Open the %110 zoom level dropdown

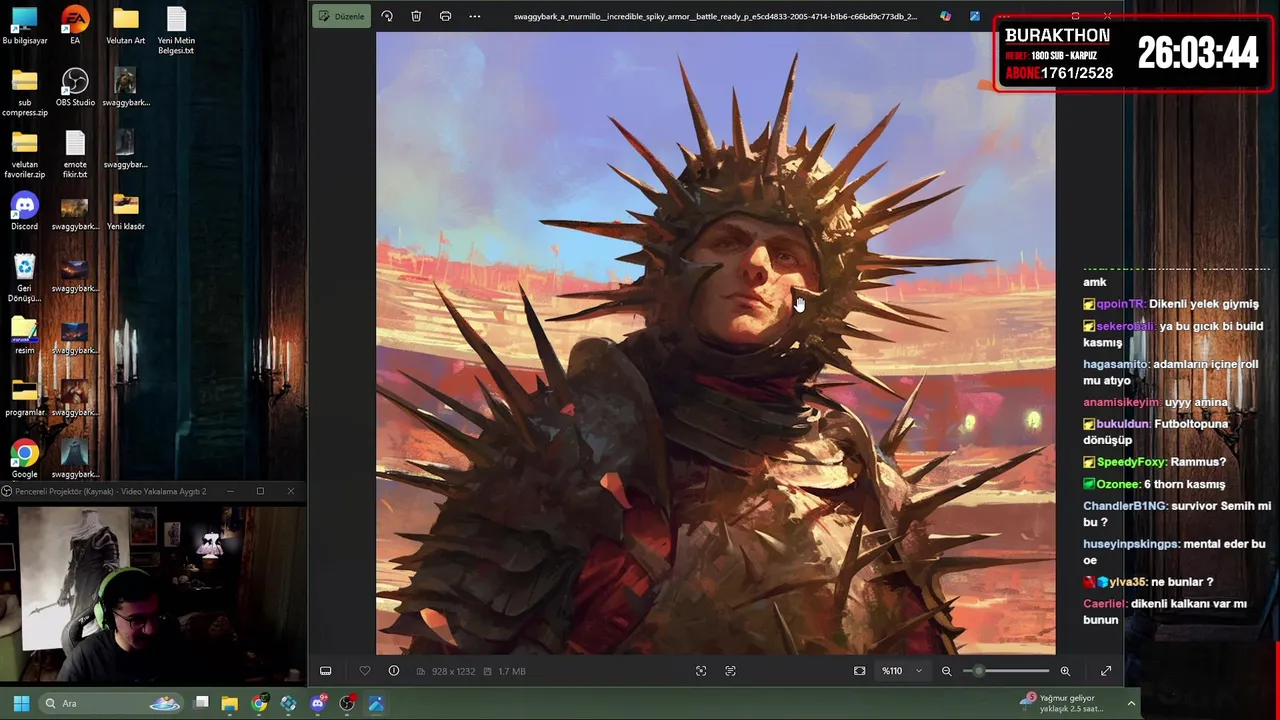pyautogui.click(x=902, y=671)
